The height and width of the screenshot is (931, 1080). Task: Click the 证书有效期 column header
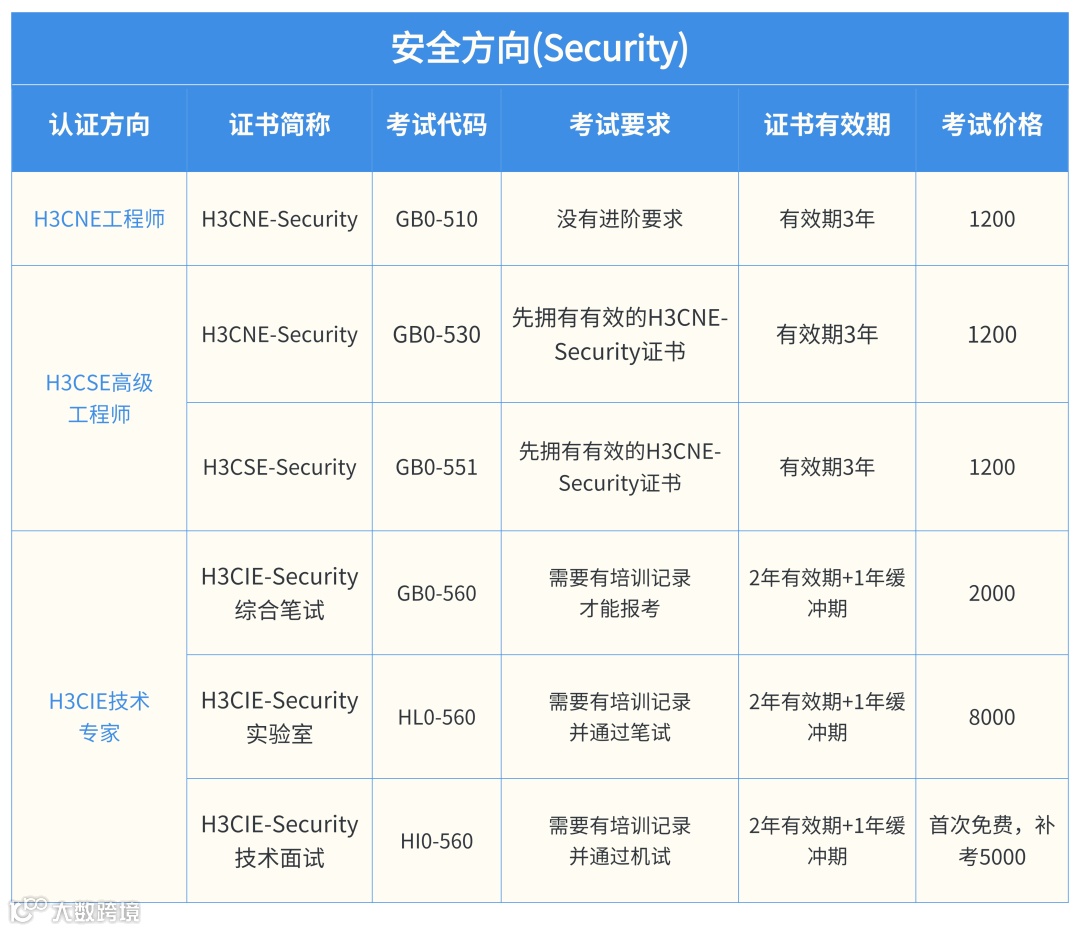(826, 125)
